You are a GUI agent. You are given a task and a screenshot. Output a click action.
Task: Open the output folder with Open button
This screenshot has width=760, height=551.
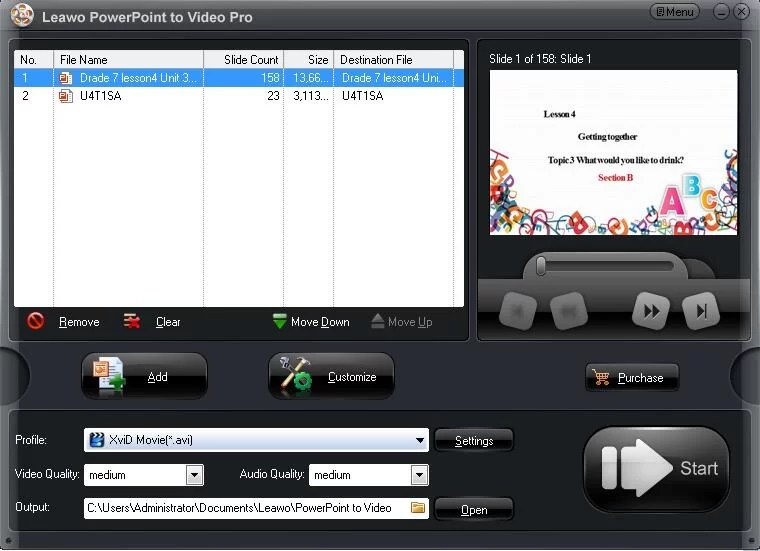click(474, 510)
